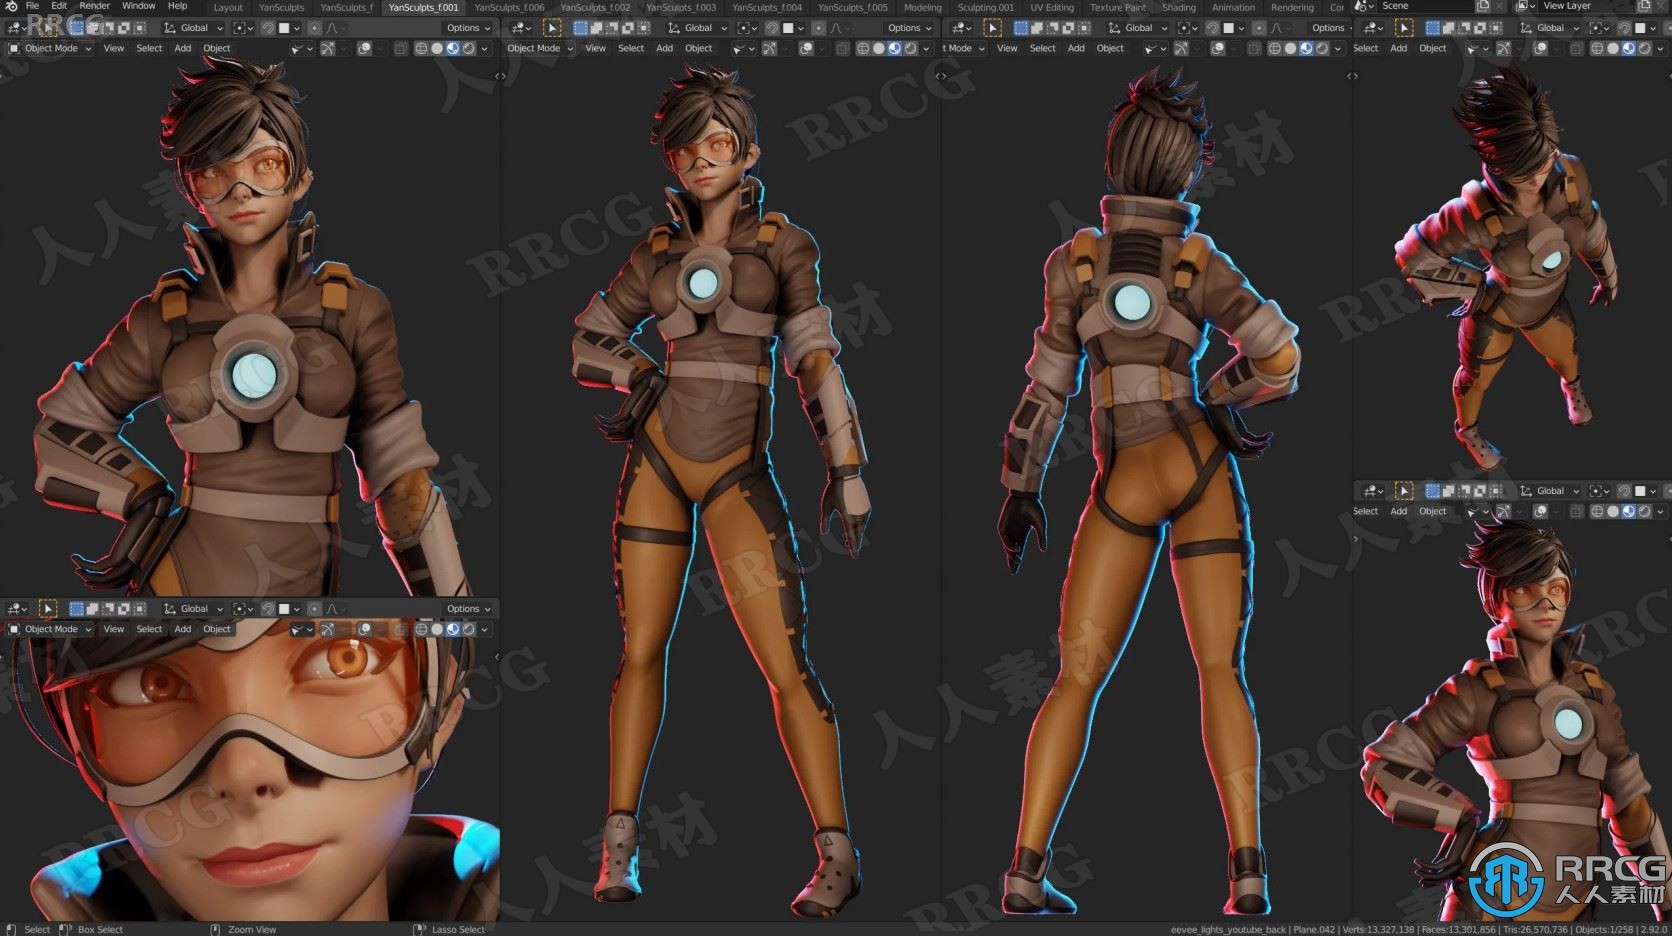Switch to solid shading in back-view viewport

(1290, 48)
